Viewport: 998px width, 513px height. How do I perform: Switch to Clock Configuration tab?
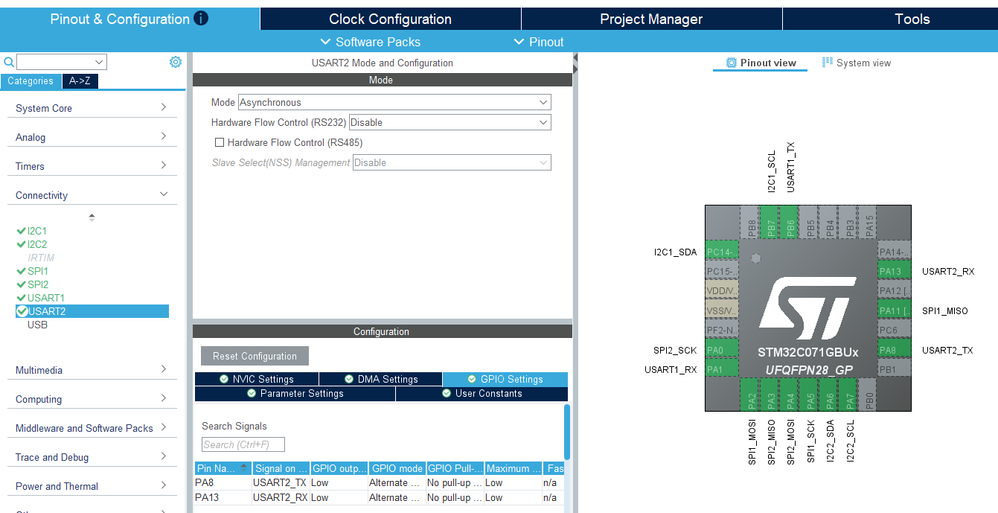pyautogui.click(x=390, y=19)
